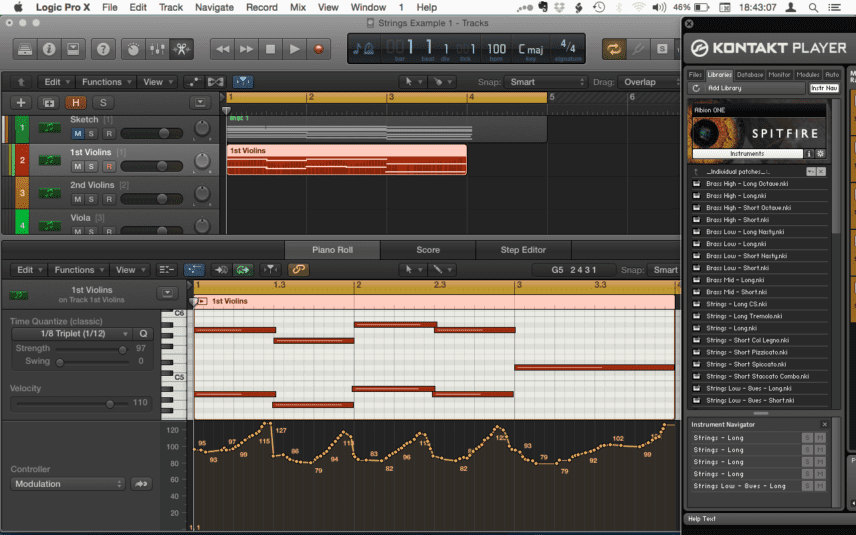Apply quantize with the Q button

[143, 334]
